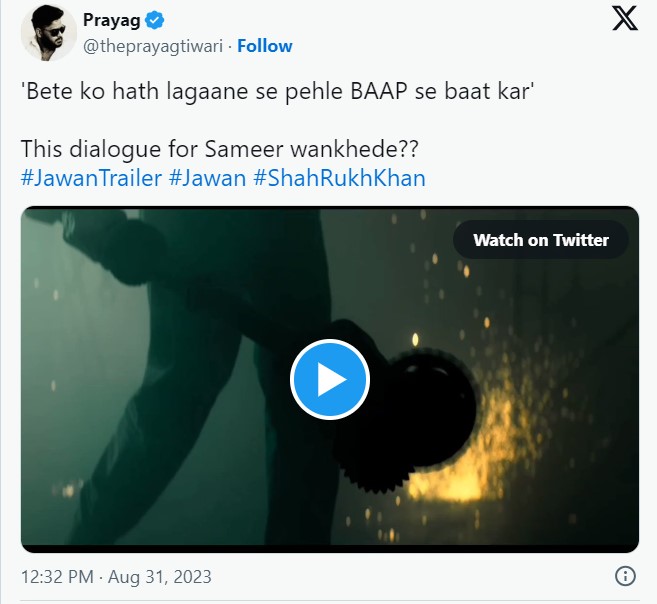The height and width of the screenshot is (604, 657).
Task: Open the #JawanTrailer hashtag
Action: [x=88, y=178]
